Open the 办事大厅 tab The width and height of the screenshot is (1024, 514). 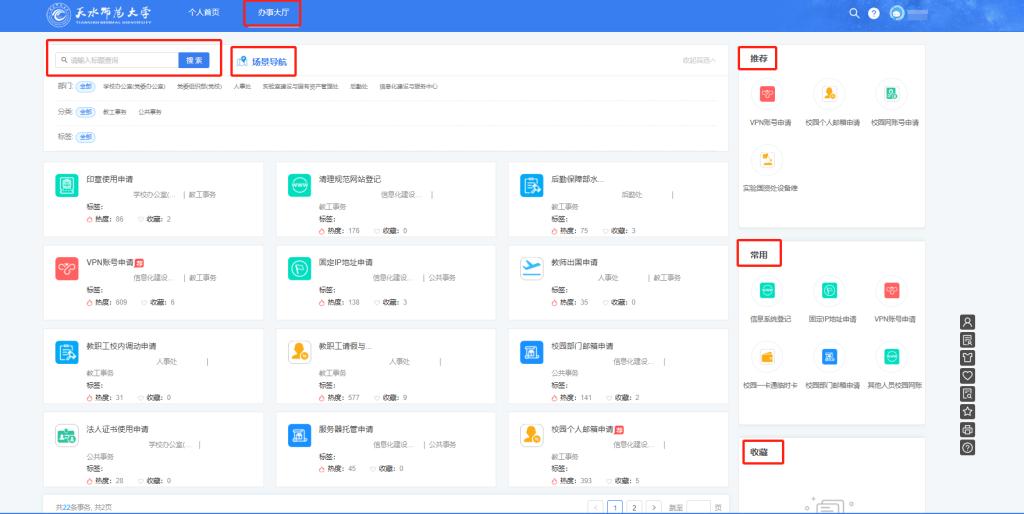tap(272, 13)
